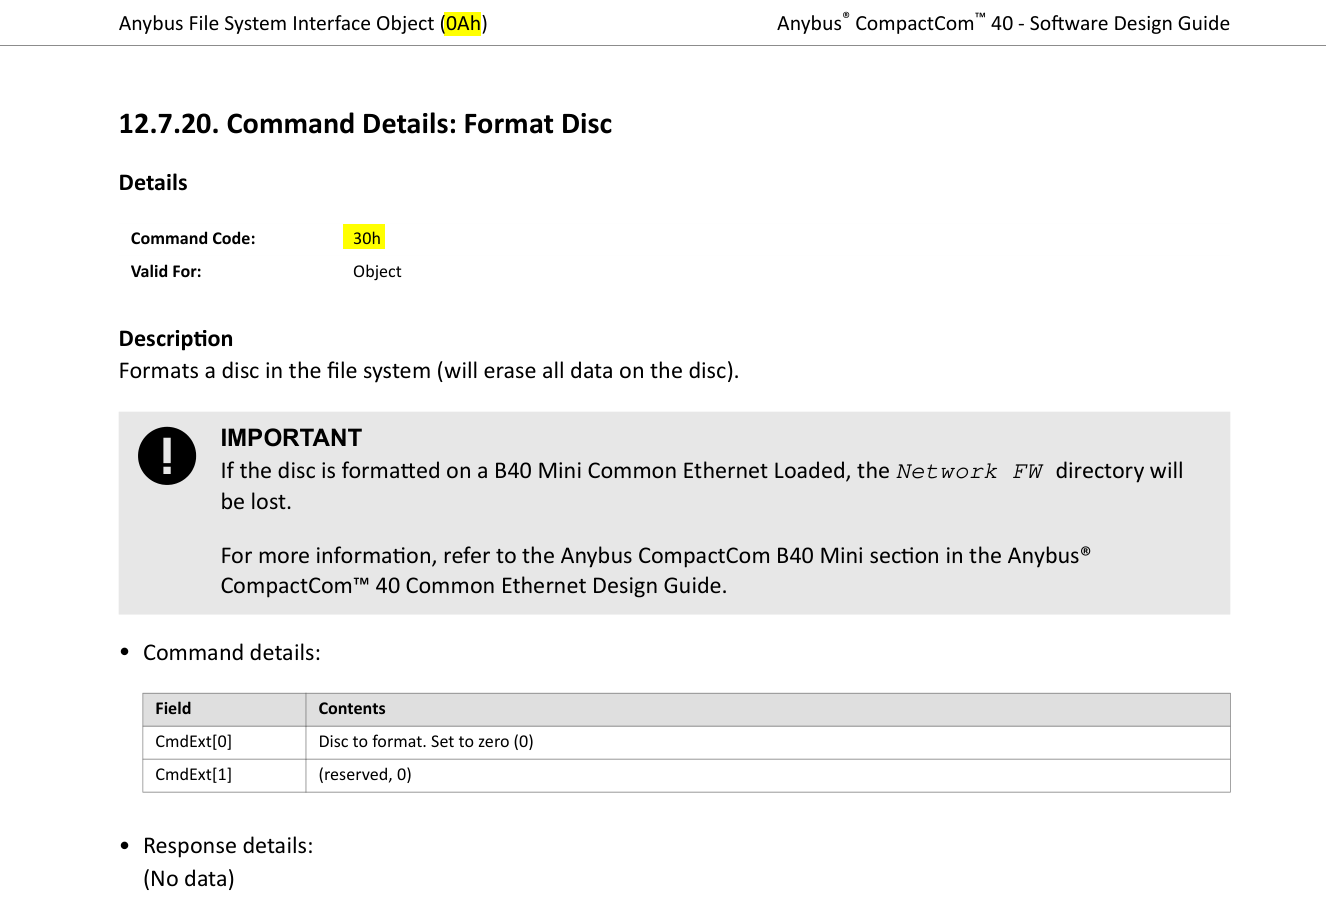Image resolution: width=1326 pixels, height=897 pixels.
Task: Click the IMPORTANT exclamation warning icon
Action: [x=167, y=456]
